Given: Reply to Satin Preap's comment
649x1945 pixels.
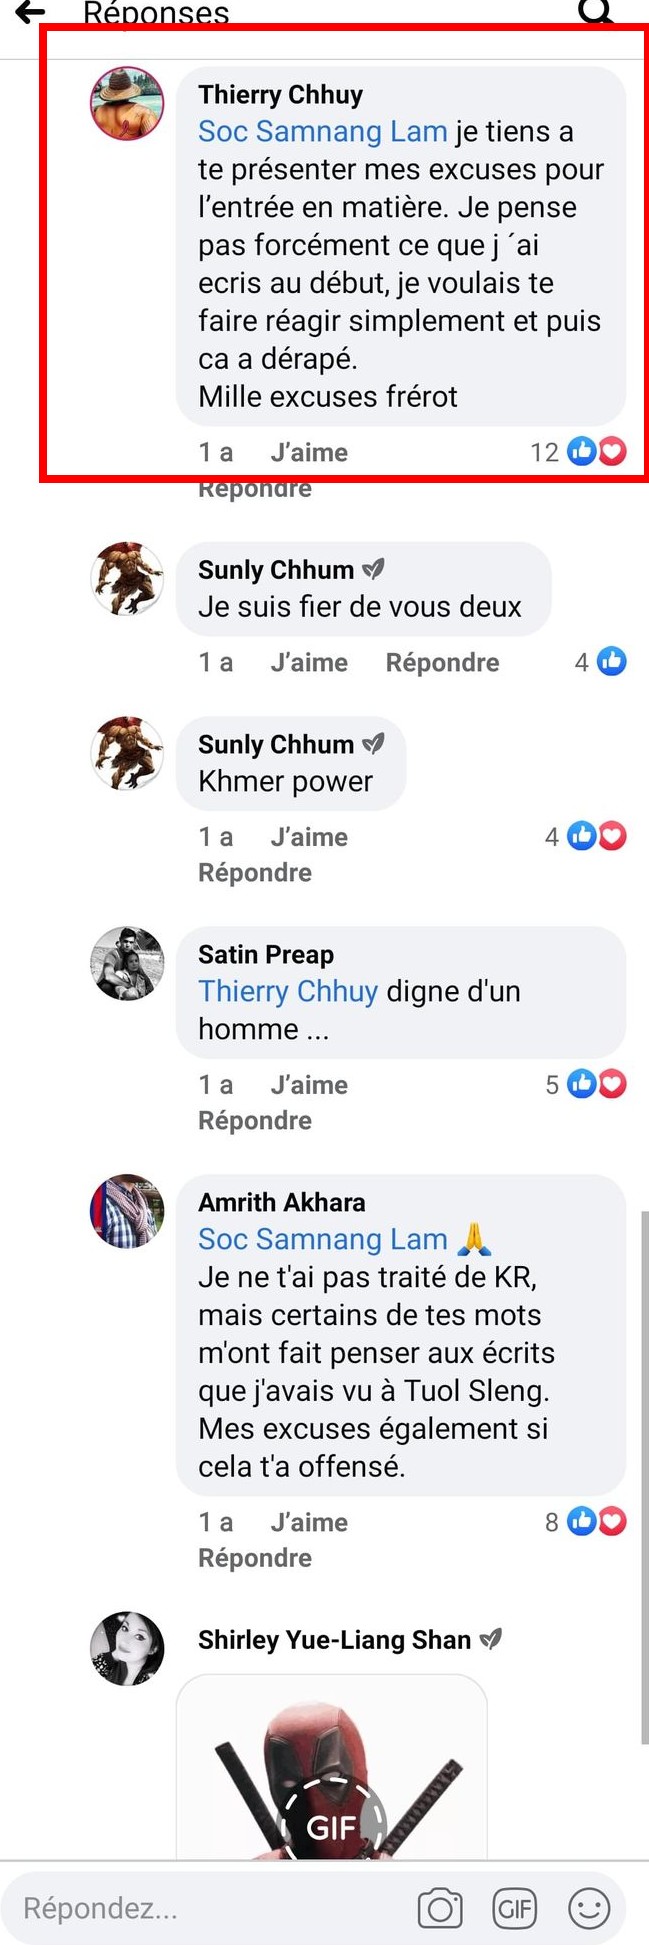Looking at the screenshot, I should 255,1120.
